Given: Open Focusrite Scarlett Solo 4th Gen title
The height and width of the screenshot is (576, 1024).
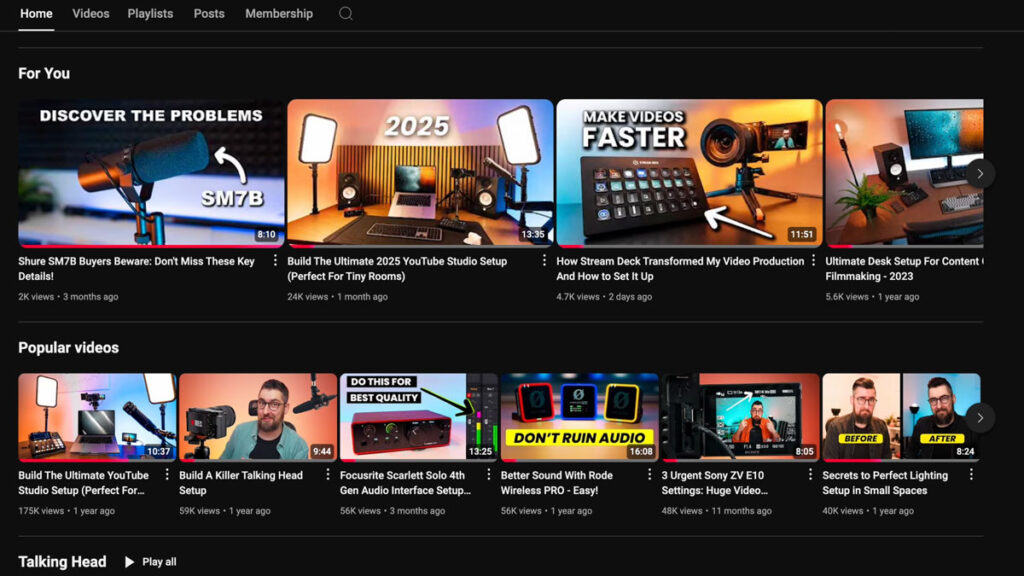Looking at the screenshot, I should [405, 483].
